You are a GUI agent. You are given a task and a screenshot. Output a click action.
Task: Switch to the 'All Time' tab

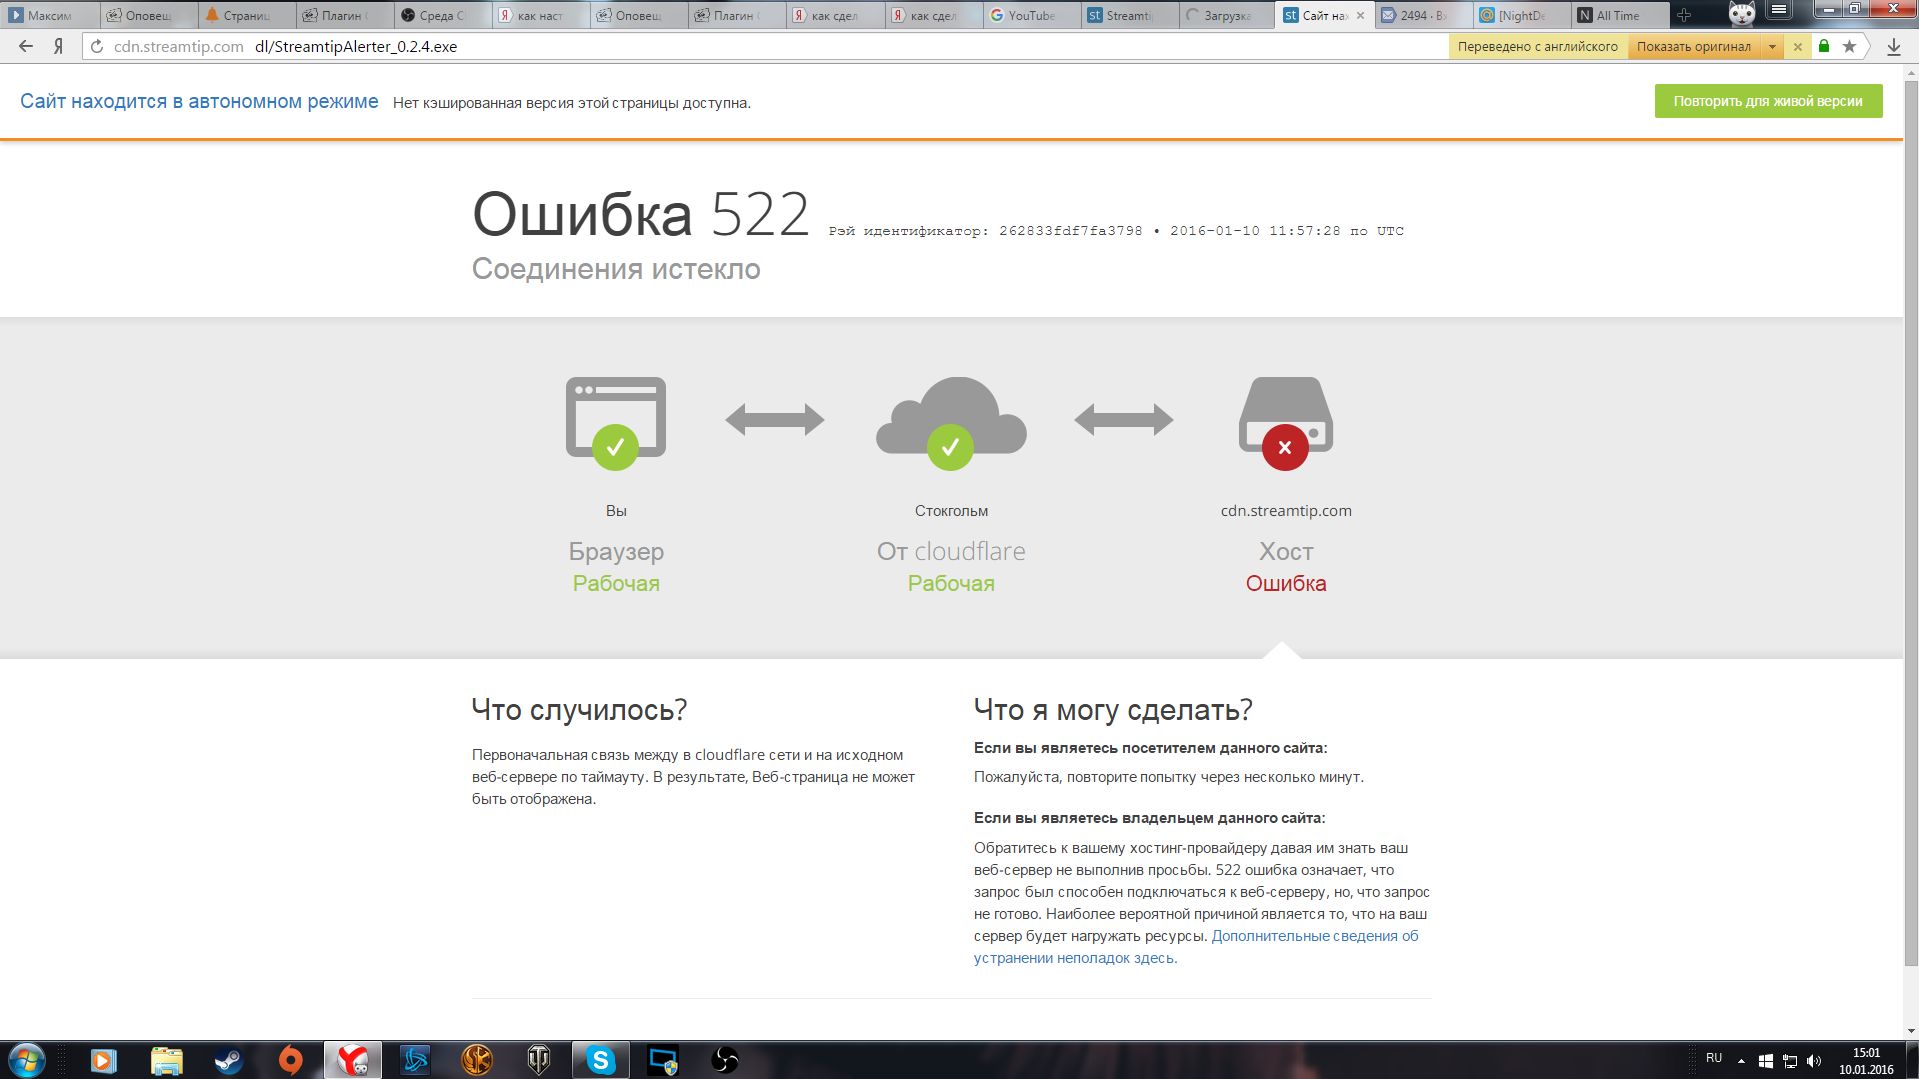click(x=1618, y=15)
